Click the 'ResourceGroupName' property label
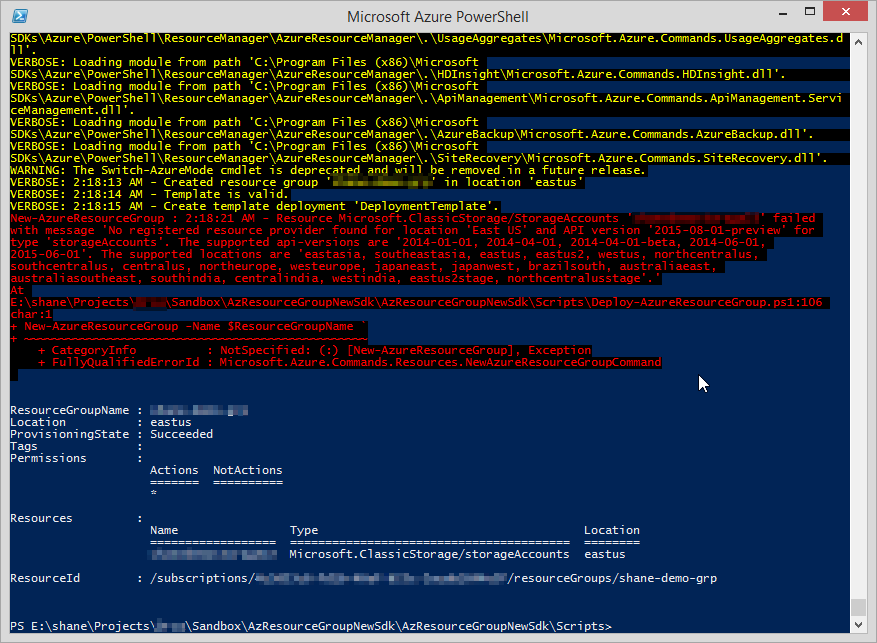The height and width of the screenshot is (643, 877). tap(69, 410)
